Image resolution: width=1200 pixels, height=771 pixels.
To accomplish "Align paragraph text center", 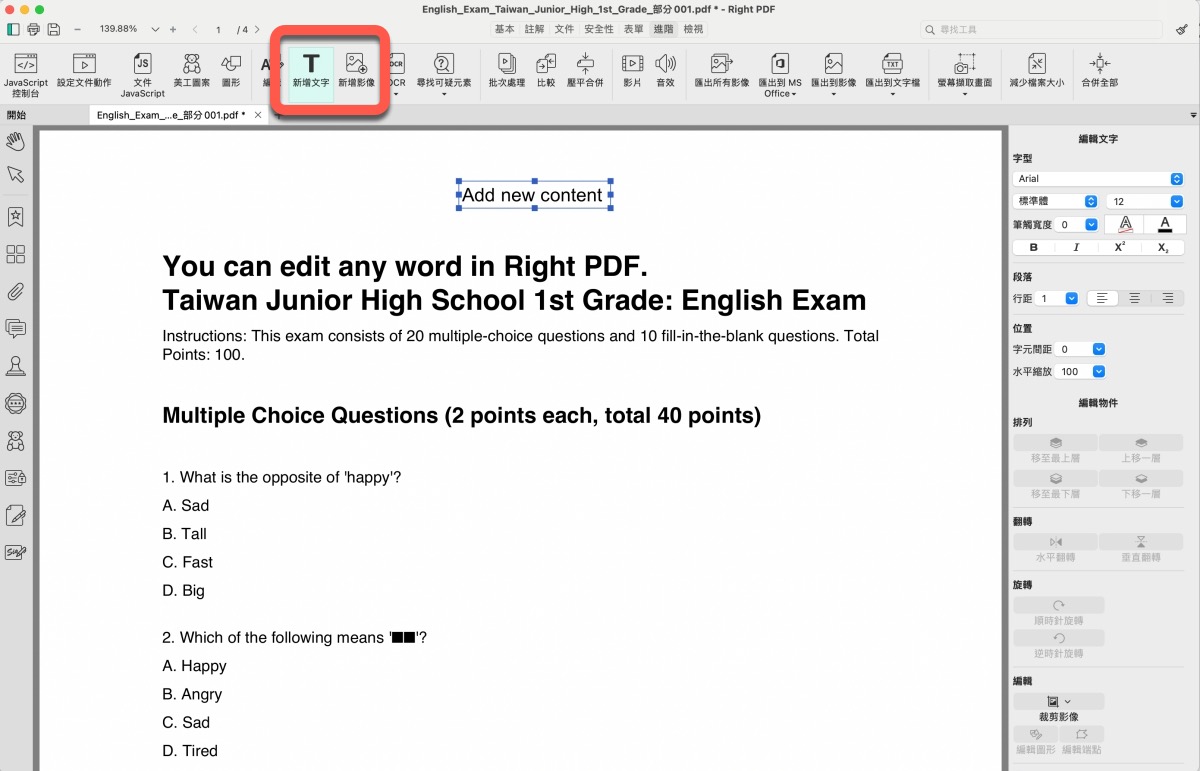I will [1135, 298].
